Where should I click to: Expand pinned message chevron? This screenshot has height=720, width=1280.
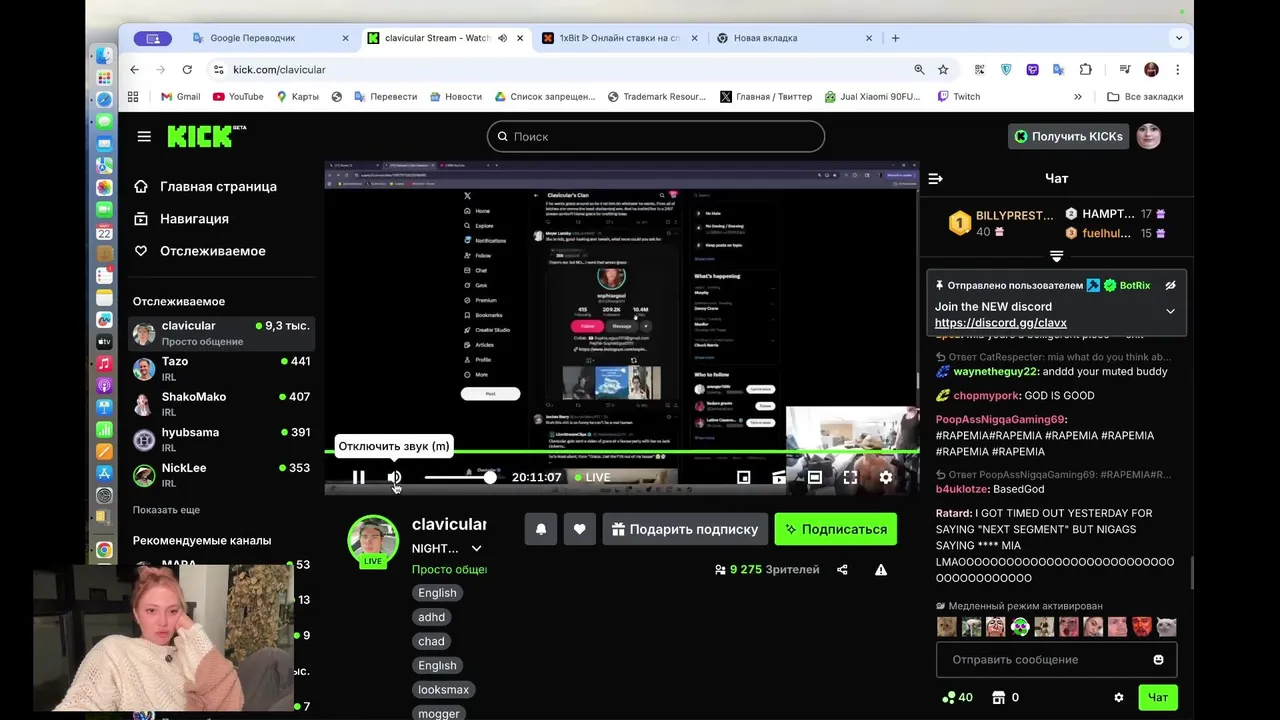click(x=1170, y=311)
